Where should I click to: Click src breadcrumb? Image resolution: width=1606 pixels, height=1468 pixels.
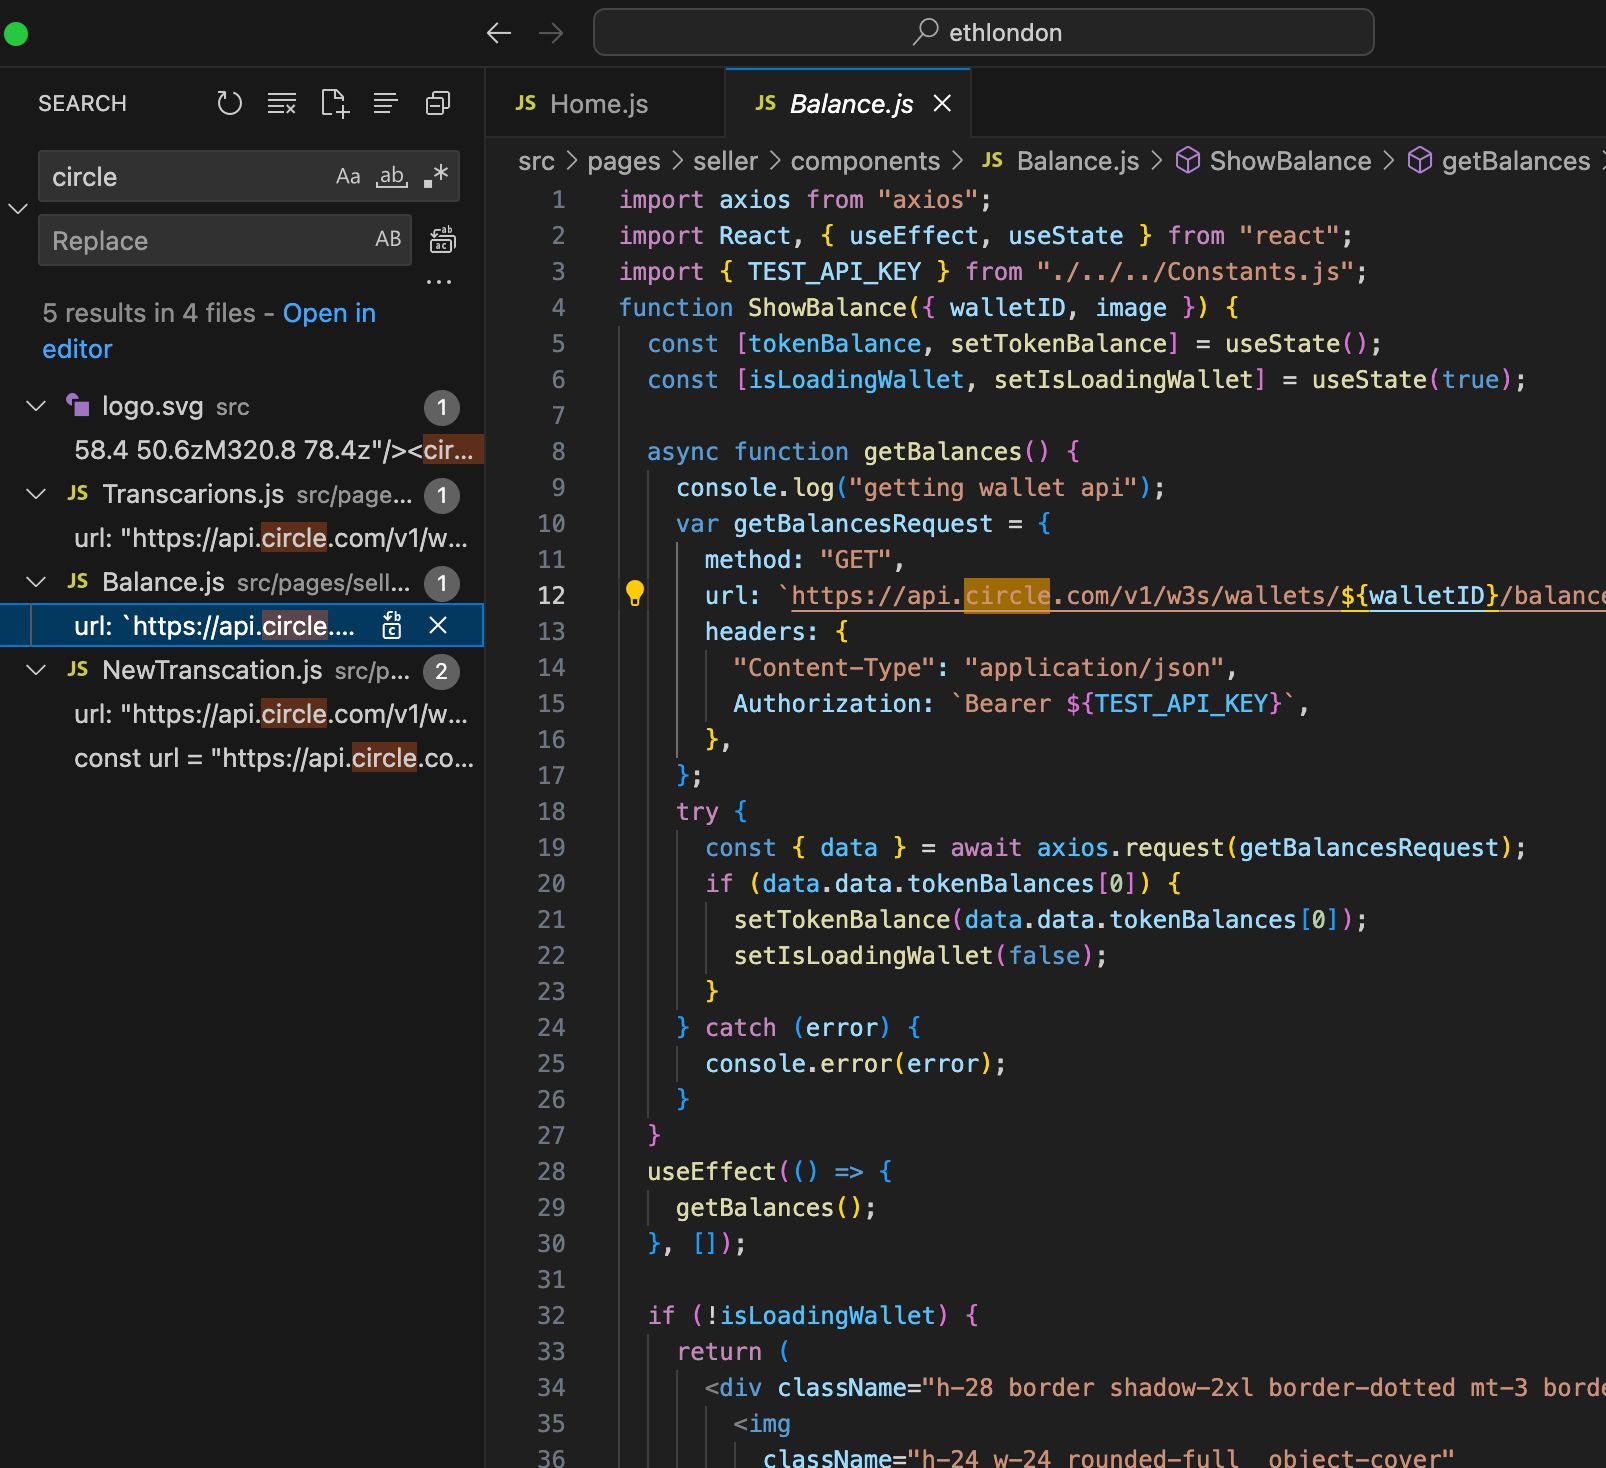536,161
